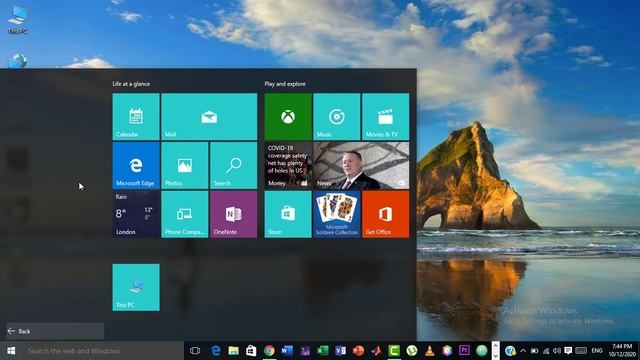Open the Phone Companion tile
The width and height of the screenshot is (640, 360).
point(185,214)
